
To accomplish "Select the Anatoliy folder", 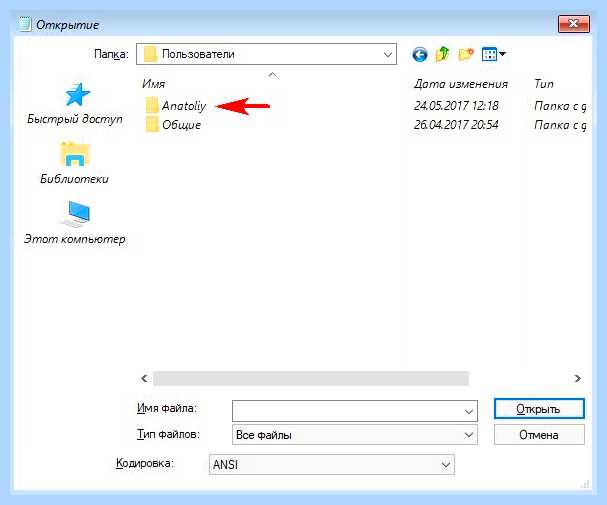I will pyautogui.click(x=184, y=106).
